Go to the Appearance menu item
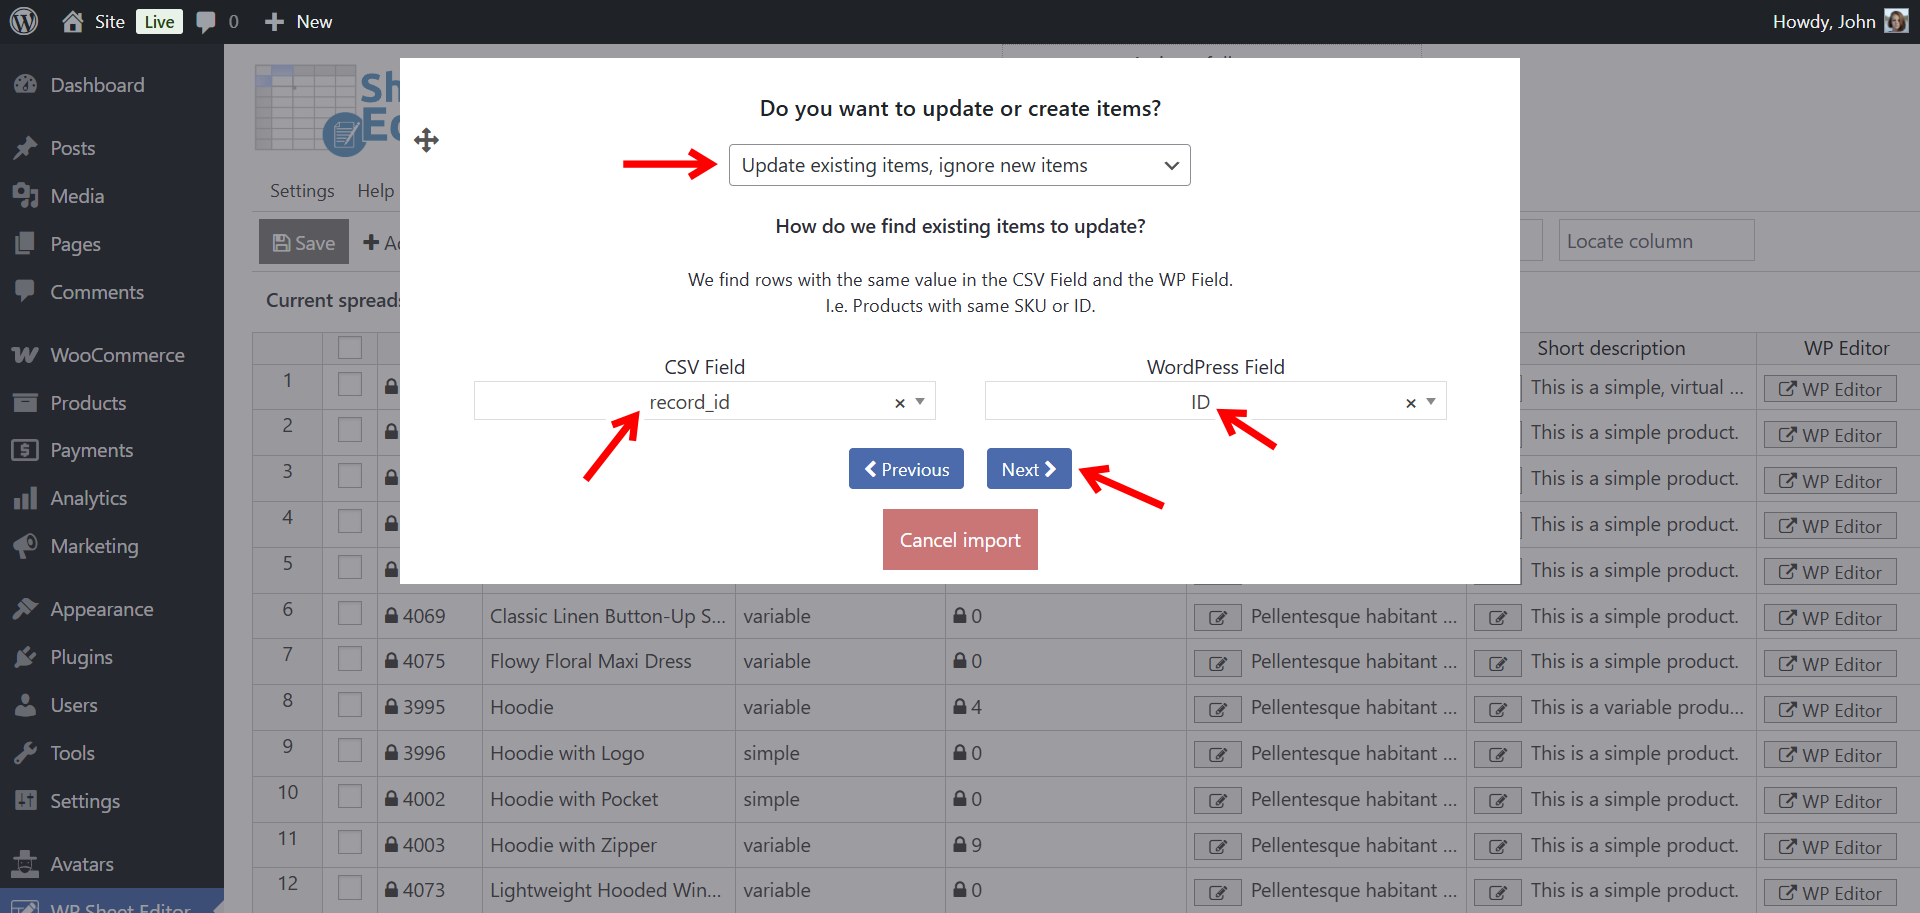 coord(101,609)
